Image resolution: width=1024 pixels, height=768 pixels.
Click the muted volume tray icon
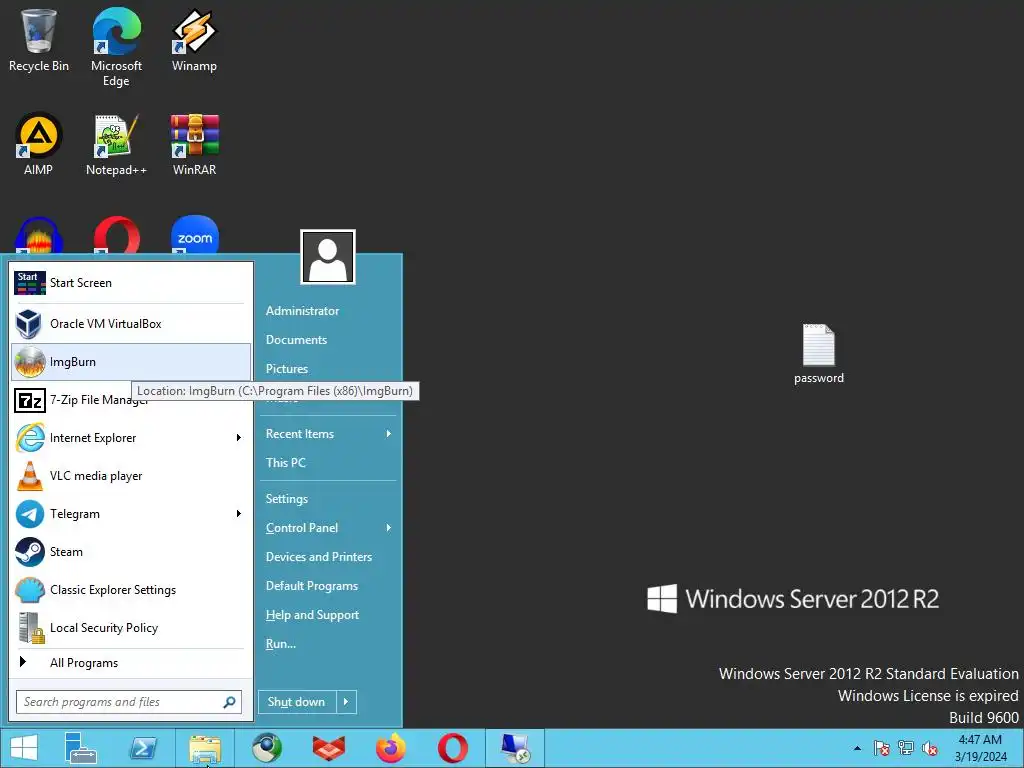click(x=930, y=748)
